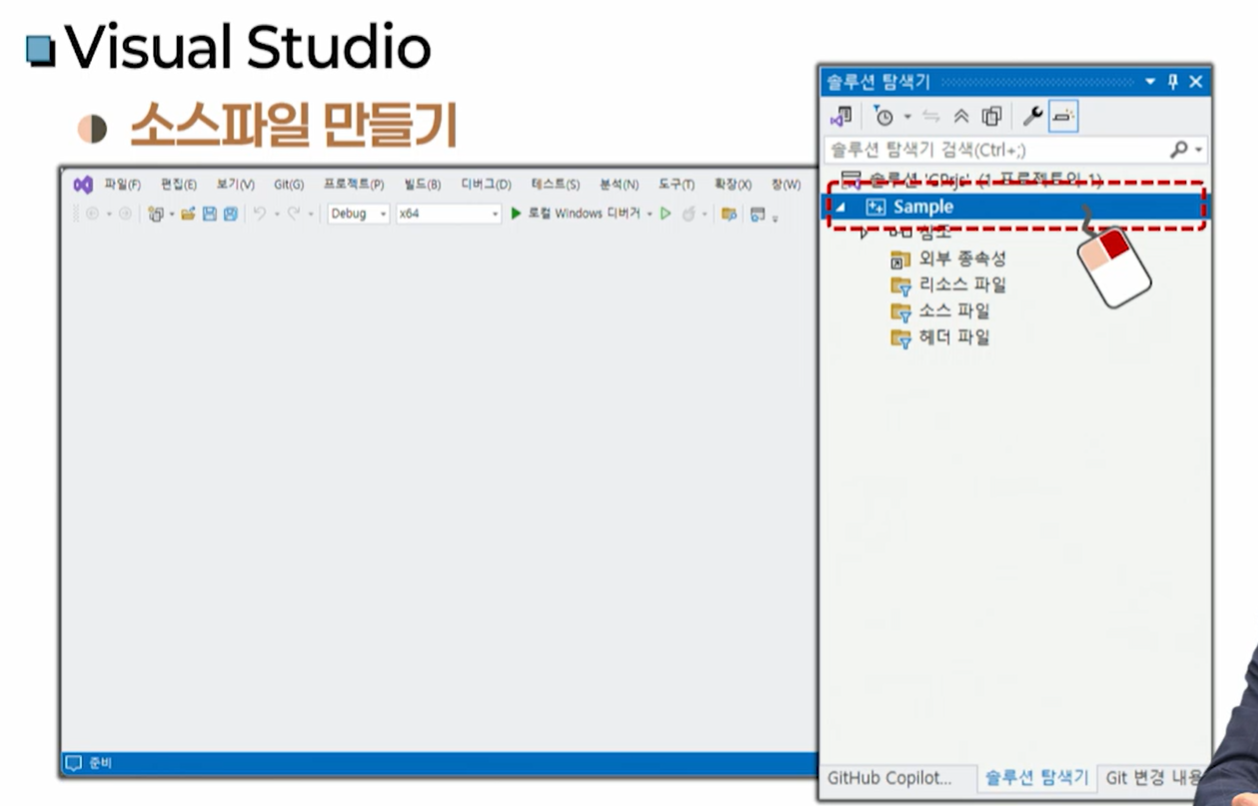This screenshot has height=806, width=1258.
Task: Click the 준비 status bar text
Action: point(101,763)
